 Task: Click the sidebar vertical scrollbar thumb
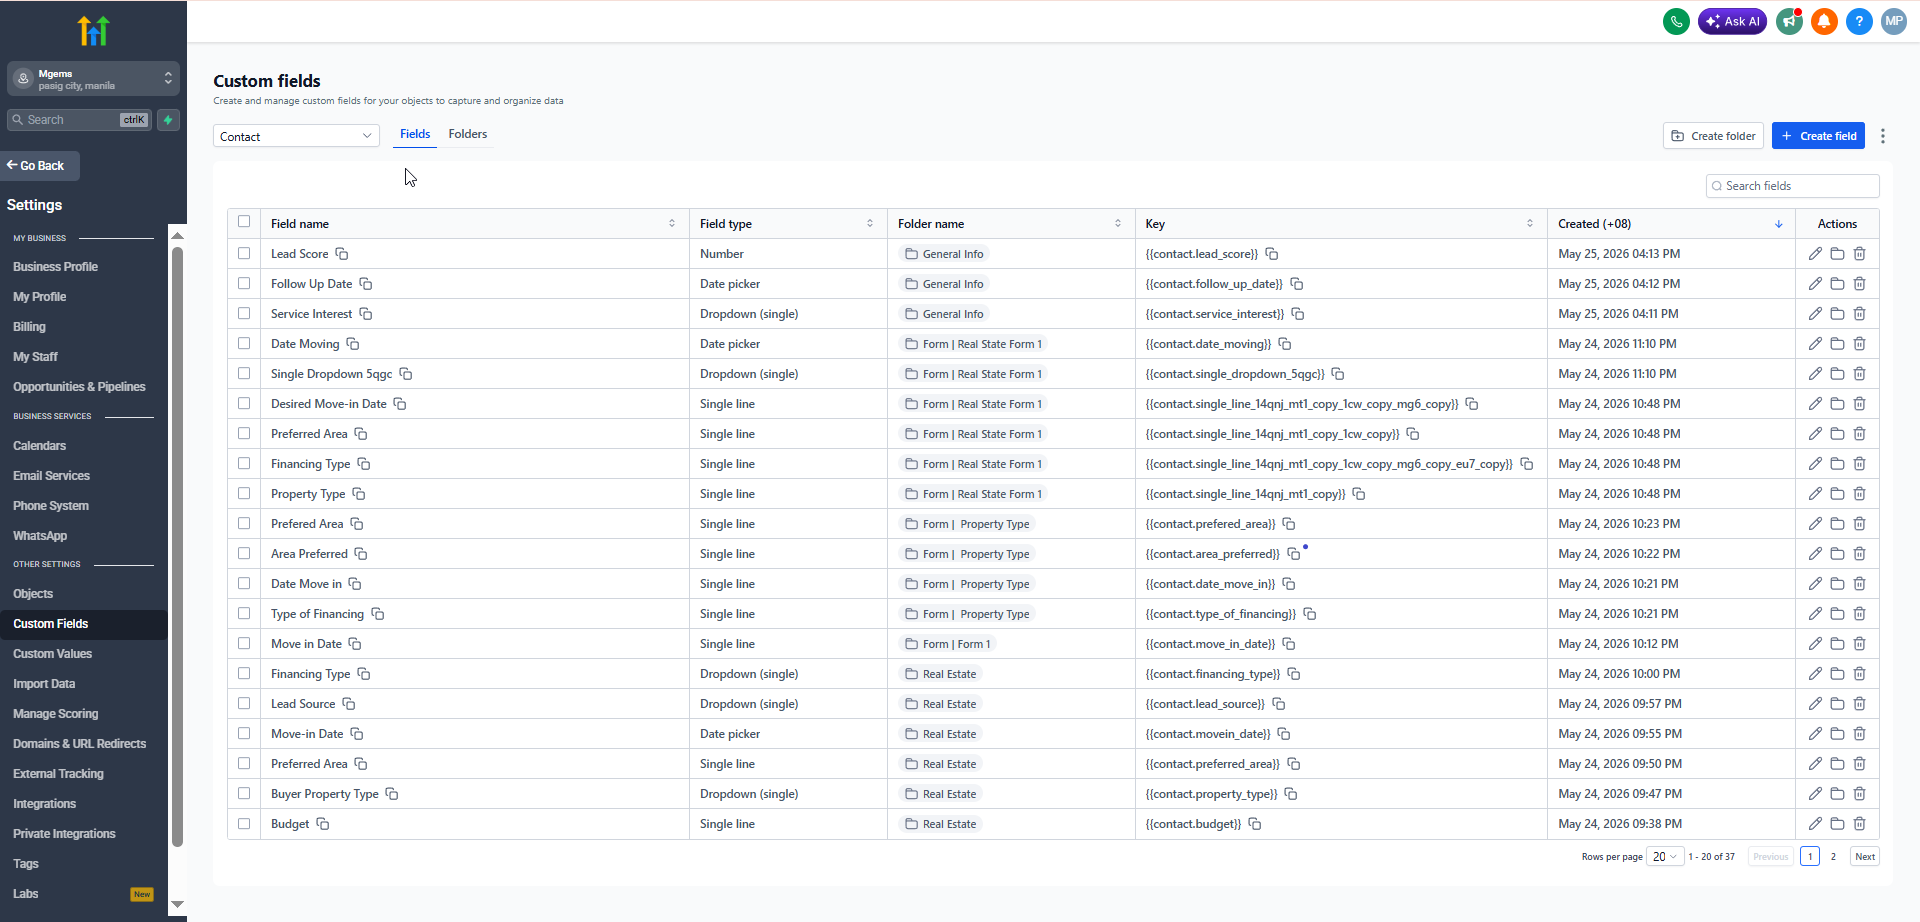pos(177,546)
